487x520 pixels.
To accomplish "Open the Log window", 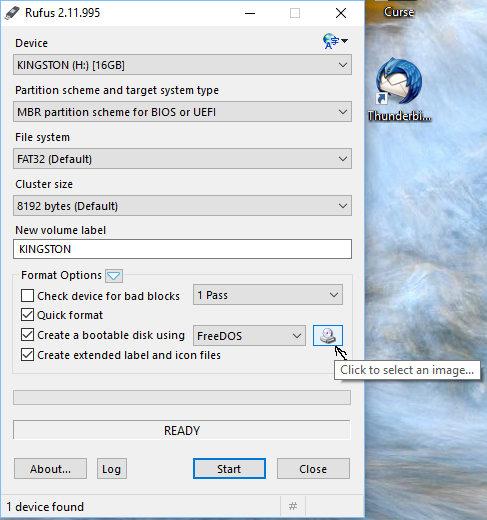I will pos(112,469).
